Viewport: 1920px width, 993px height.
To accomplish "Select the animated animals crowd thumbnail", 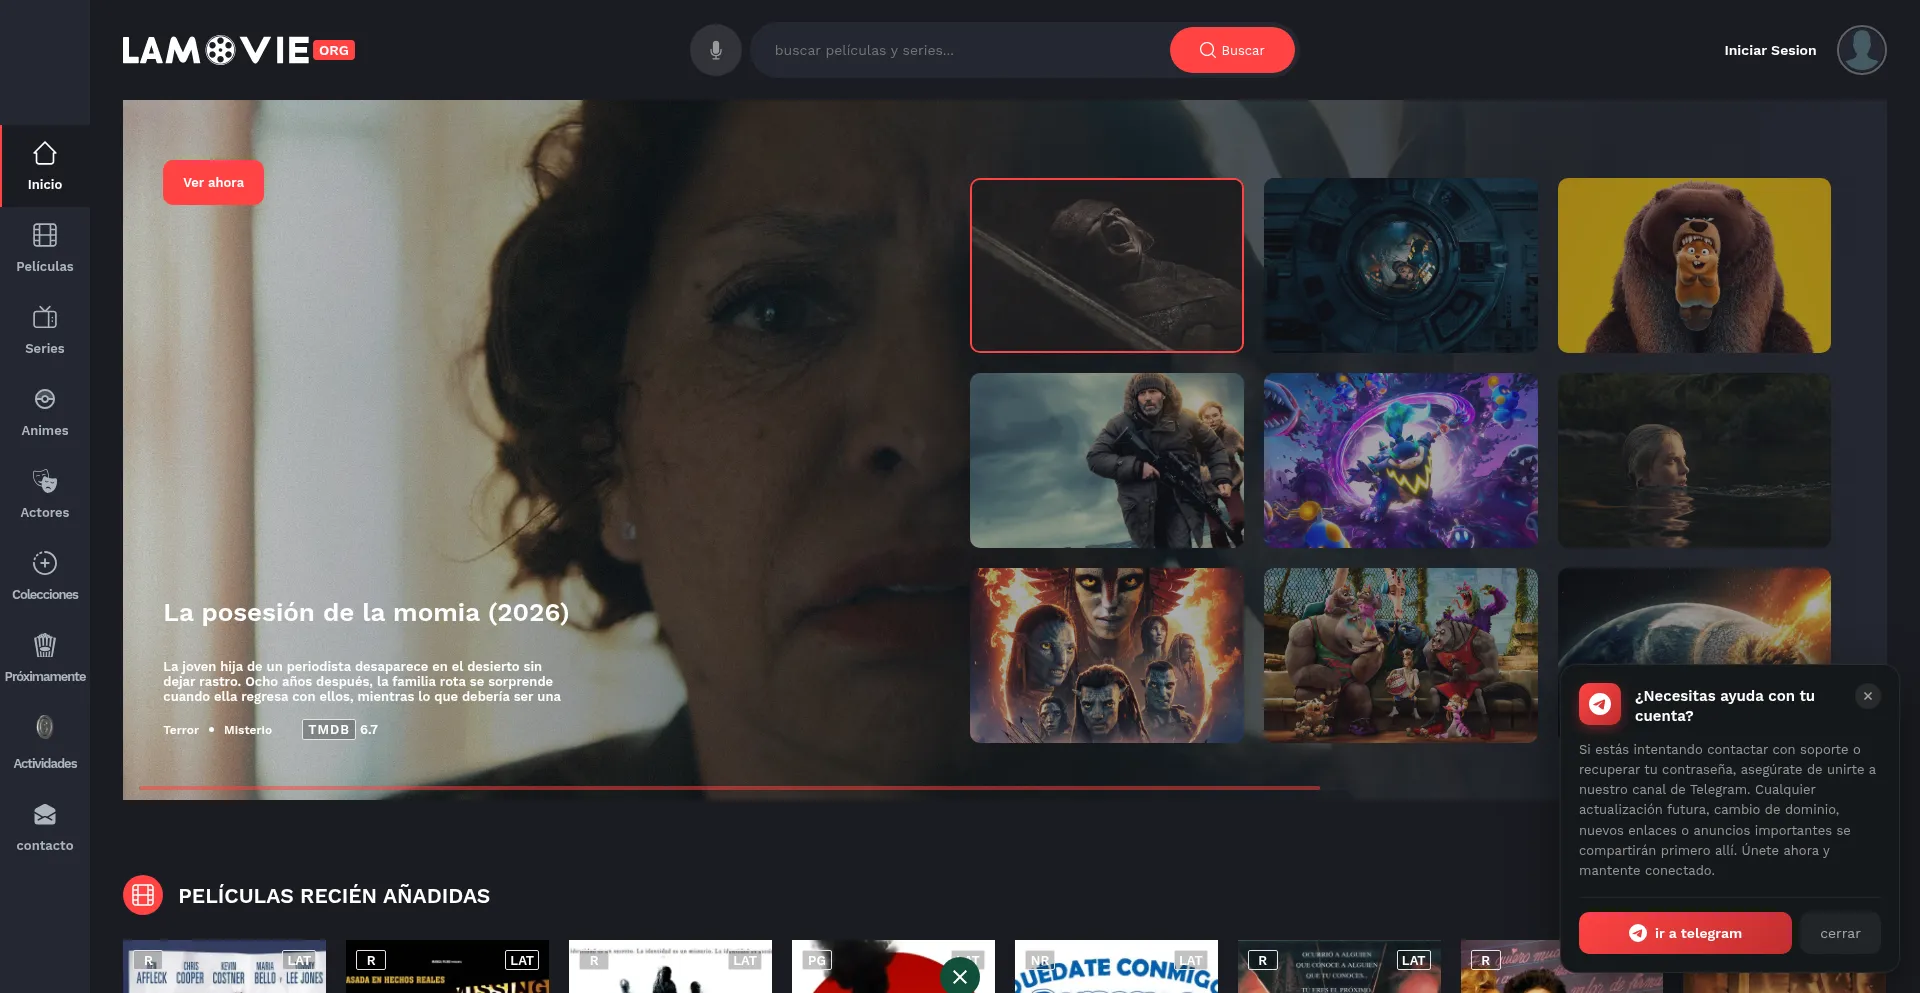I will [x=1401, y=655].
